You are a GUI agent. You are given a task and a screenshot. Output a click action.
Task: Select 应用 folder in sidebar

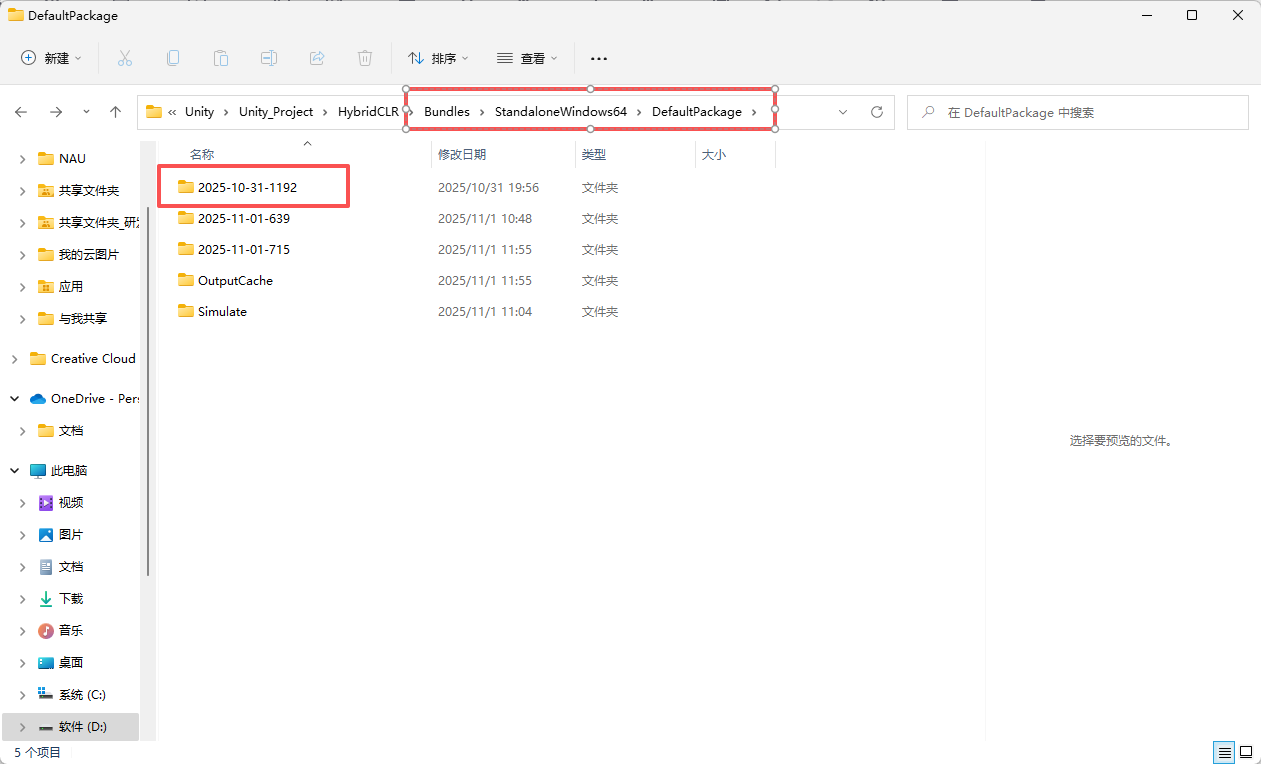click(x=71, y=287)
